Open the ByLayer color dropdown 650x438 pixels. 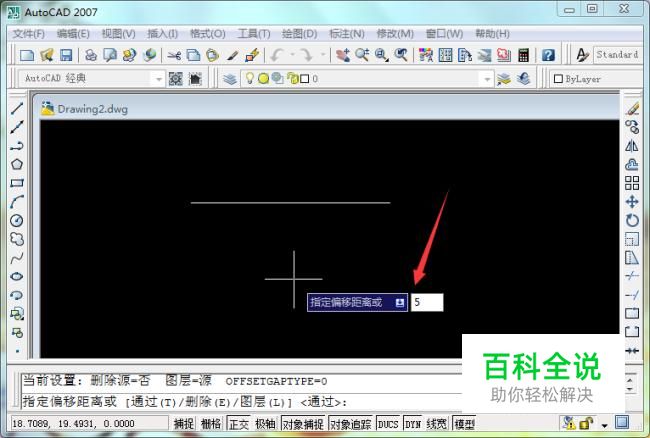(x=597, y=79)
